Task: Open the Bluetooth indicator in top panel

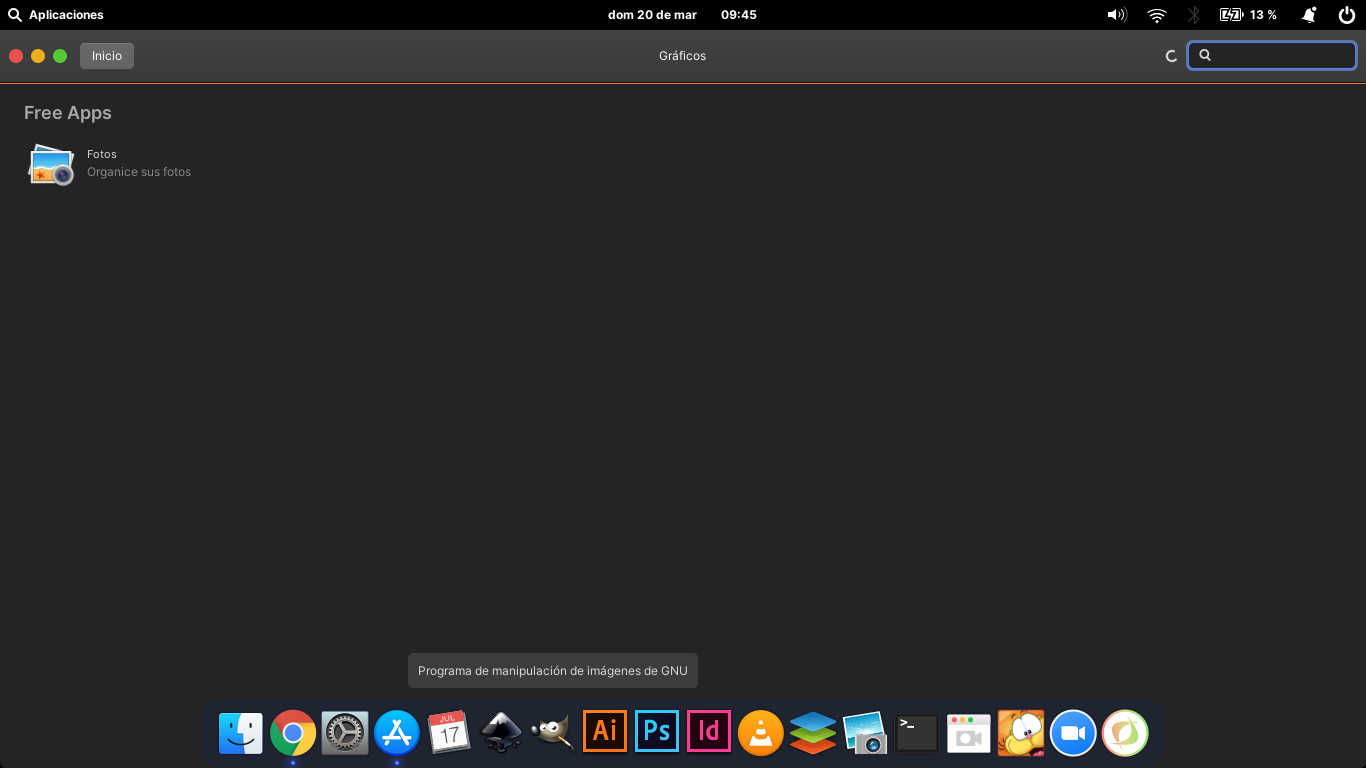Action: 1193,15
